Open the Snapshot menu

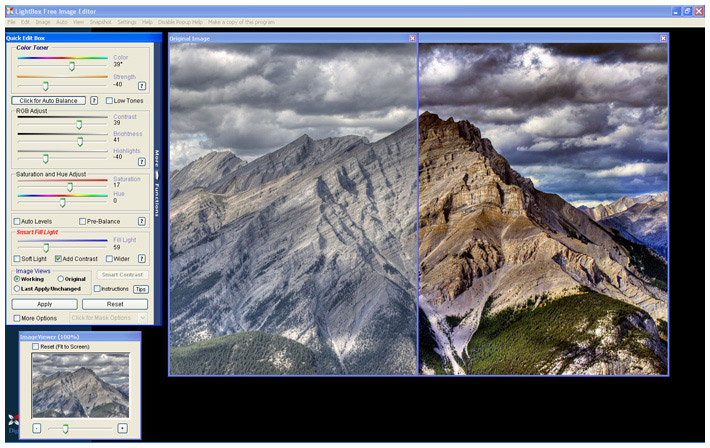click(99, 22)
